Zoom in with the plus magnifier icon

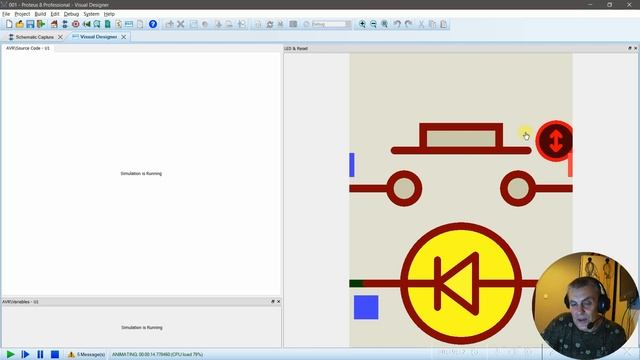(x=362, y=24)
